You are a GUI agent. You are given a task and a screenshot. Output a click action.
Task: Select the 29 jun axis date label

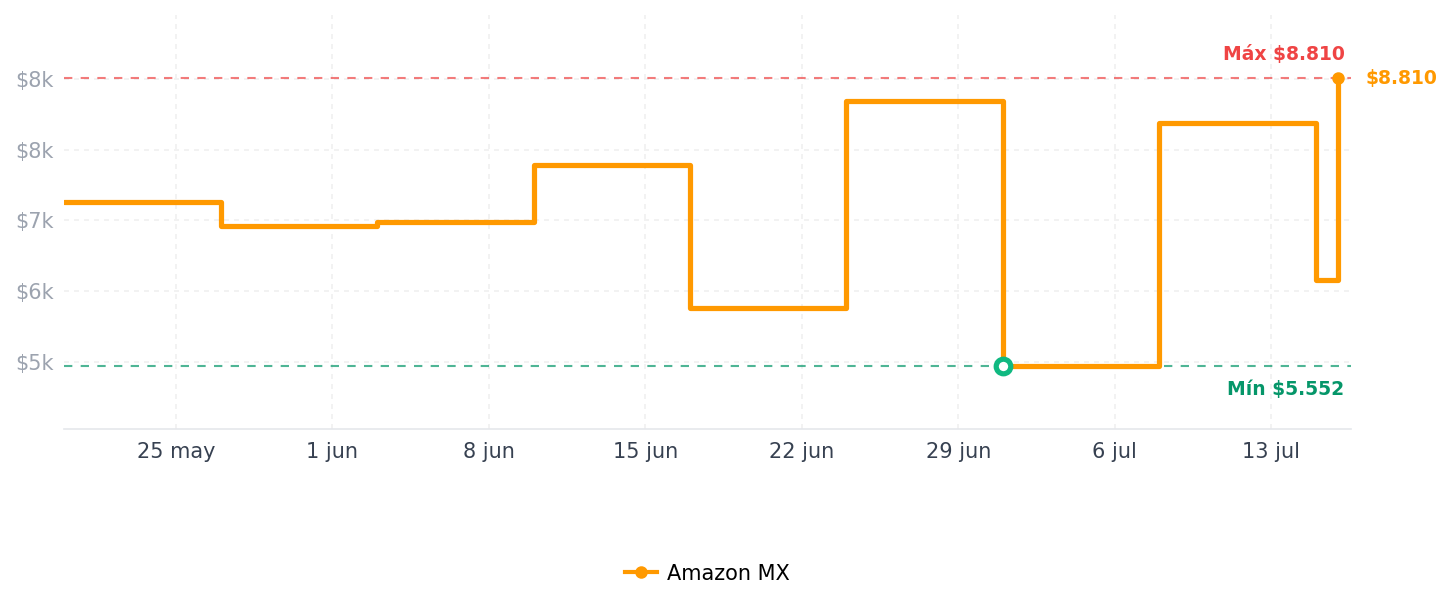coord(958,451)
